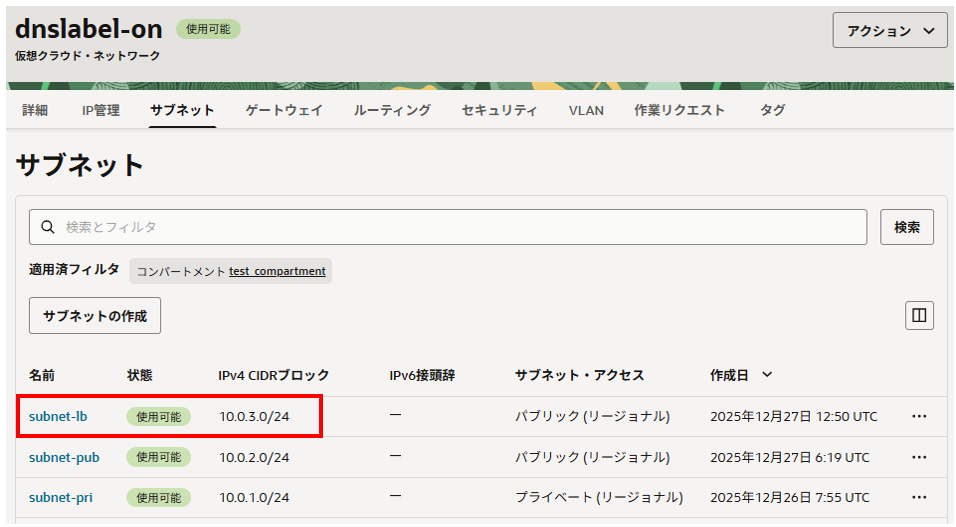Viewport: 956px width, 527px height.
Task: Open the ゲートウェイ tab
Action: pos(284,110)
